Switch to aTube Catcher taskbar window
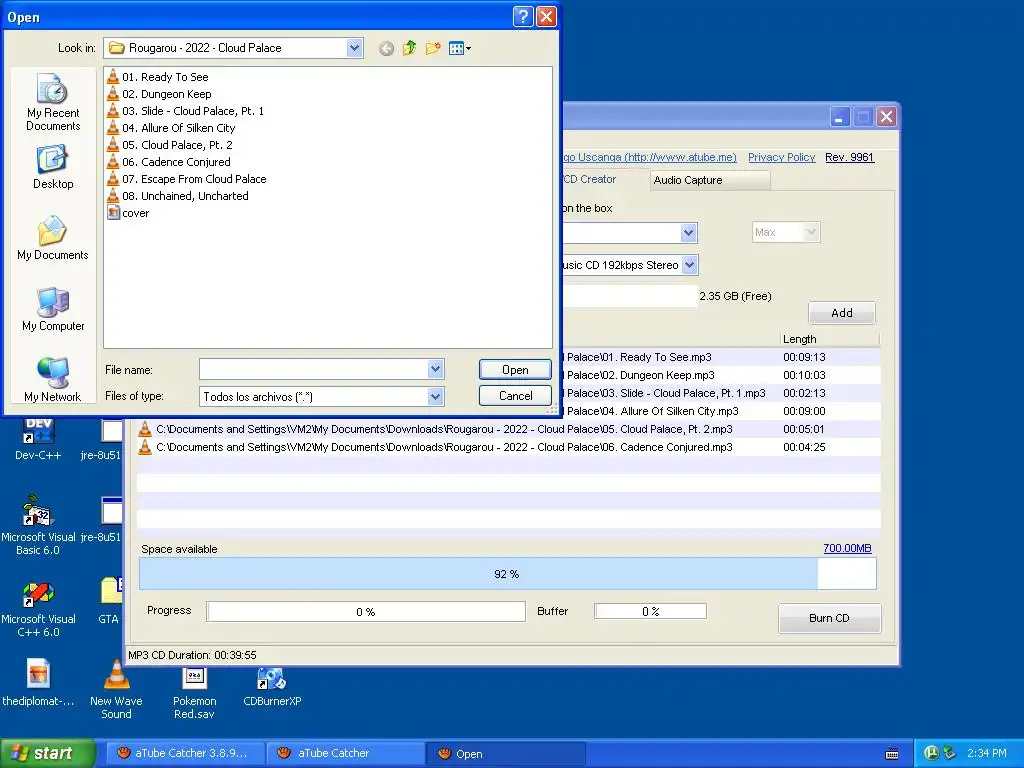Viewport: 1024px width, 768px height. (346, 753)
